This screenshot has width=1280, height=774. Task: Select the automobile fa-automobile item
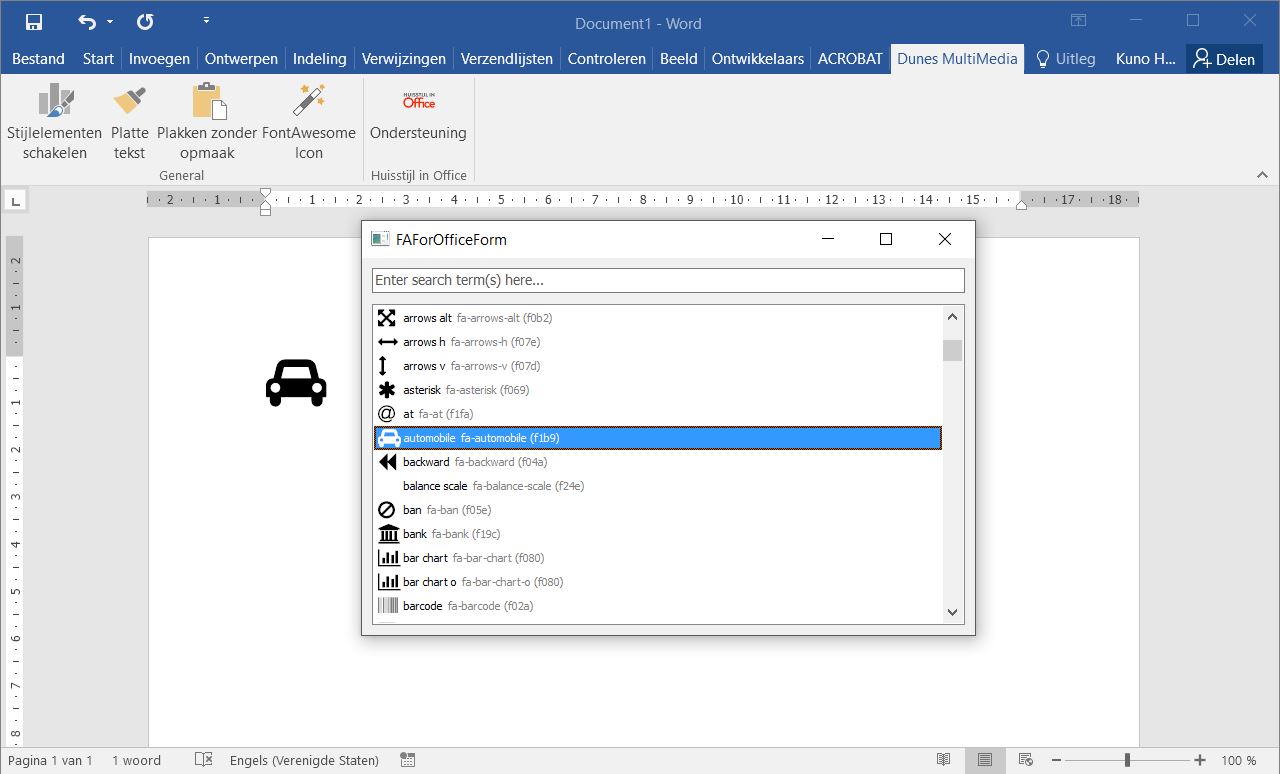657,438
